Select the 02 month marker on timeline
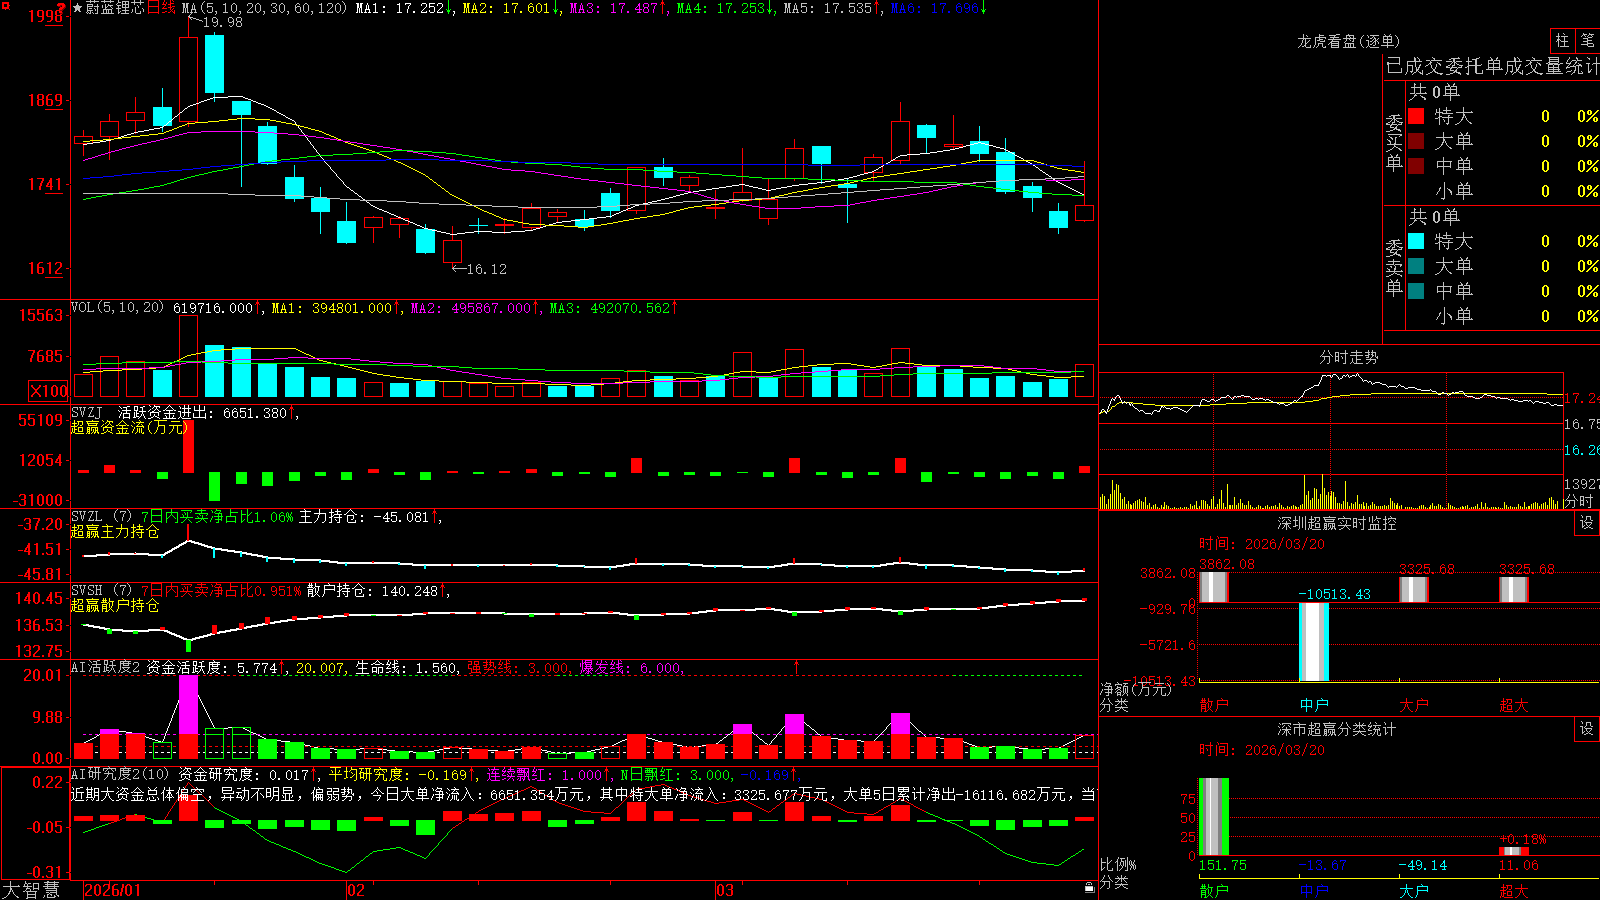Viewport: 1600px width, 900px height. [356, 890]
